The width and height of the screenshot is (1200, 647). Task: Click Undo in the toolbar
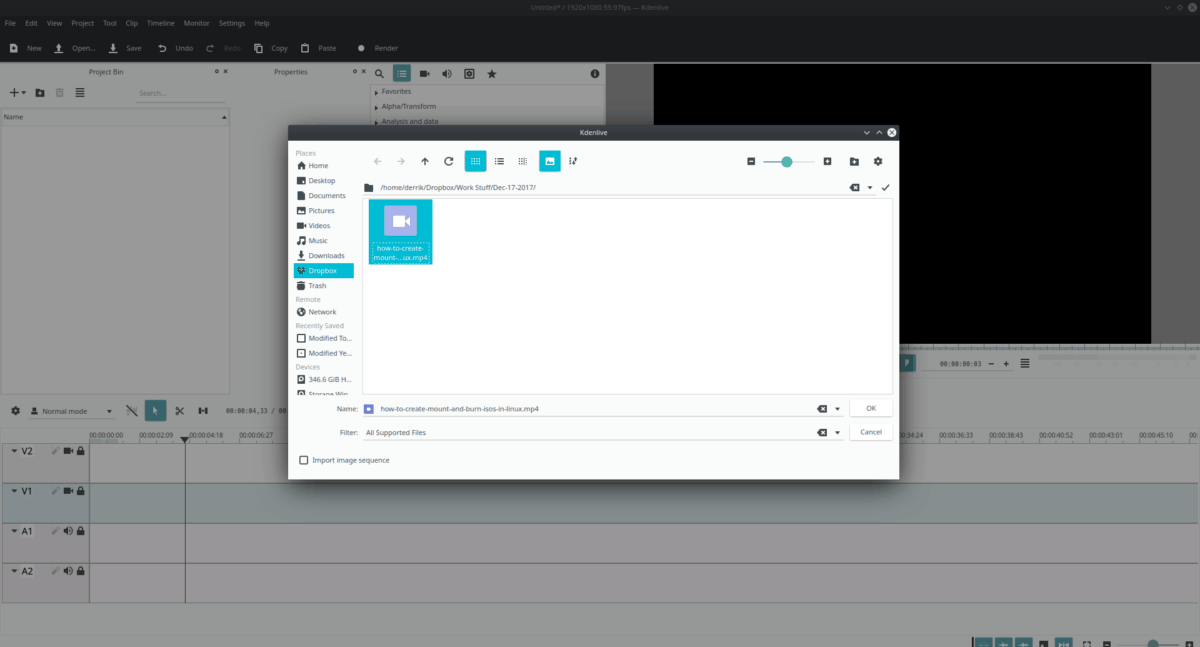tap(176, 48)
